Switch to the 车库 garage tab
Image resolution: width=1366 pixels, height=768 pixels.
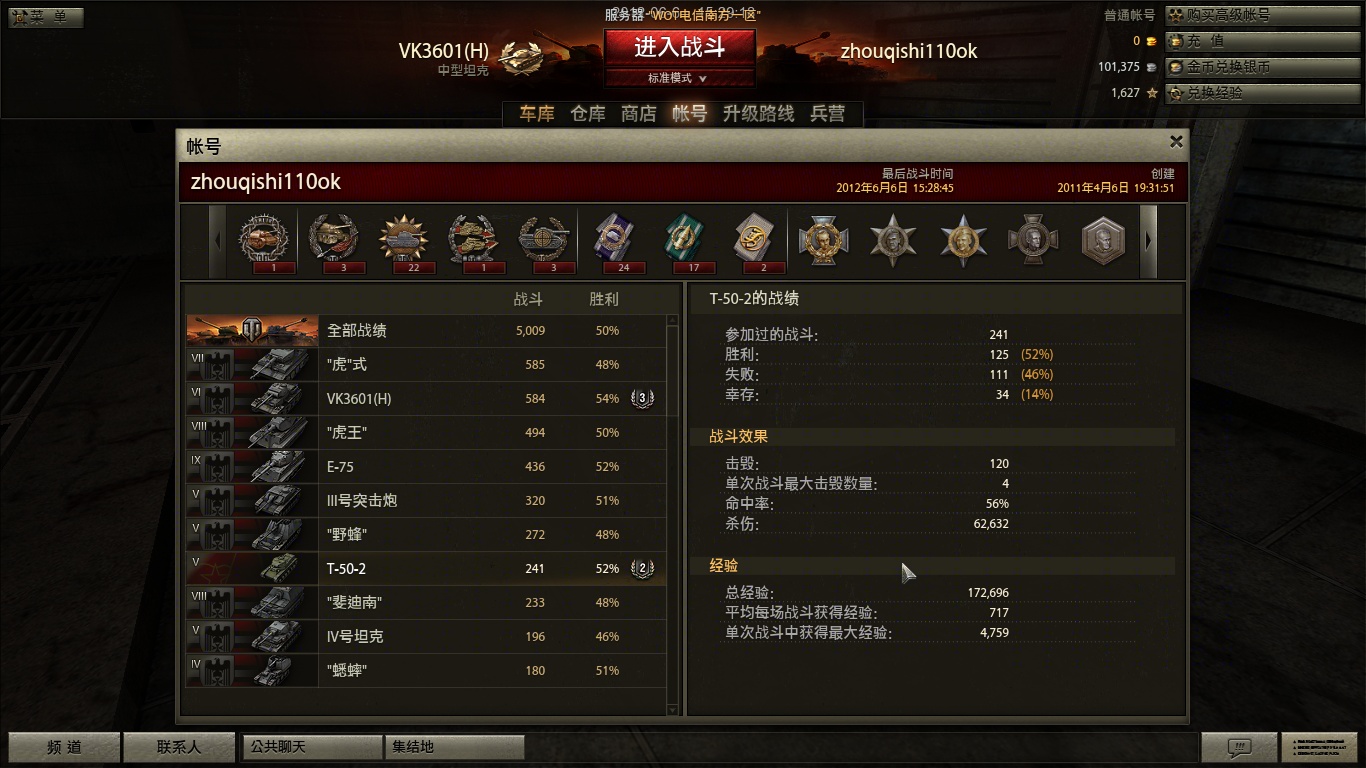[x=537, y=114]
